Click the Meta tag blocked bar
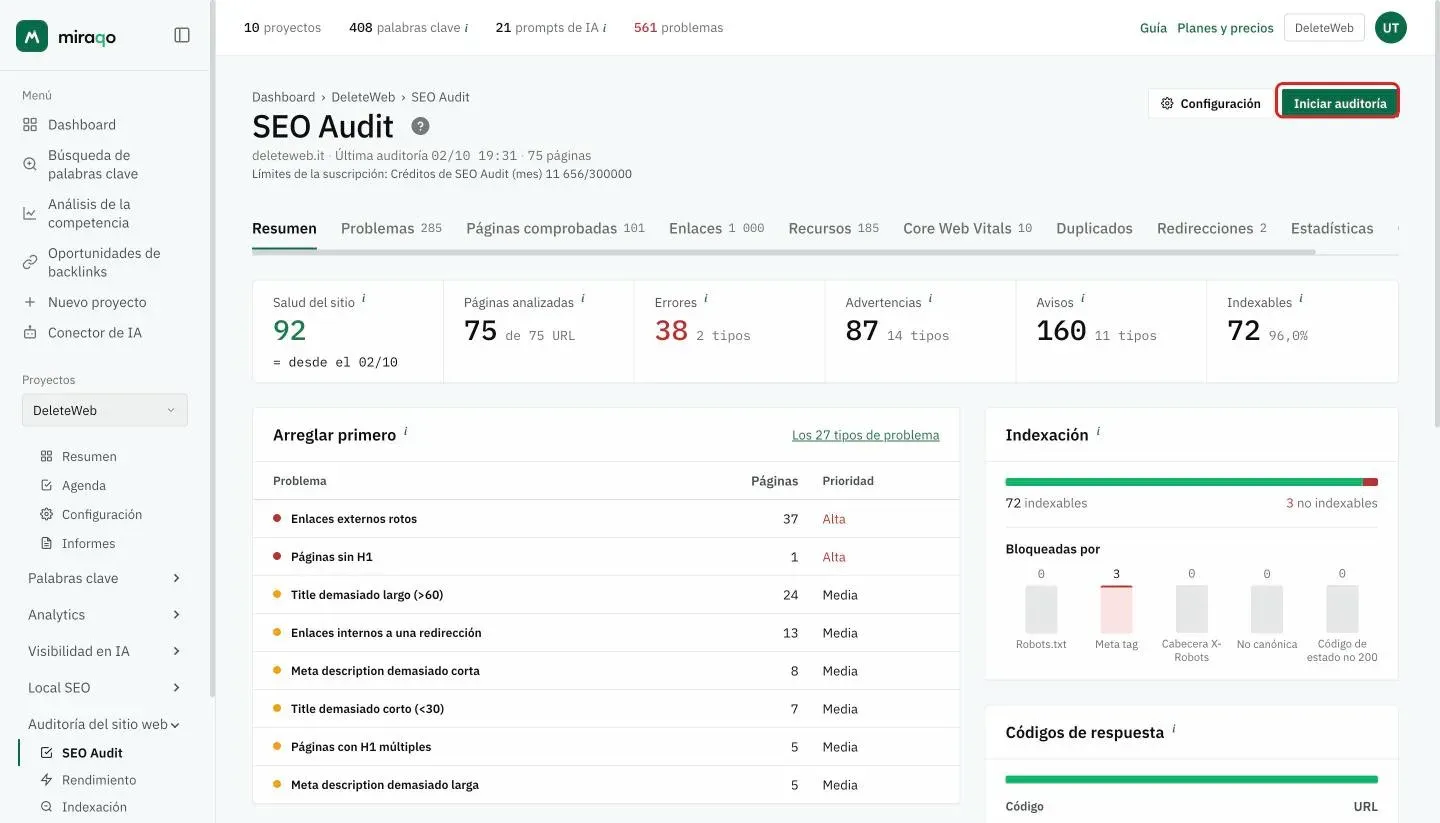Screen dimensions: 1440x823 (1116, 609)
